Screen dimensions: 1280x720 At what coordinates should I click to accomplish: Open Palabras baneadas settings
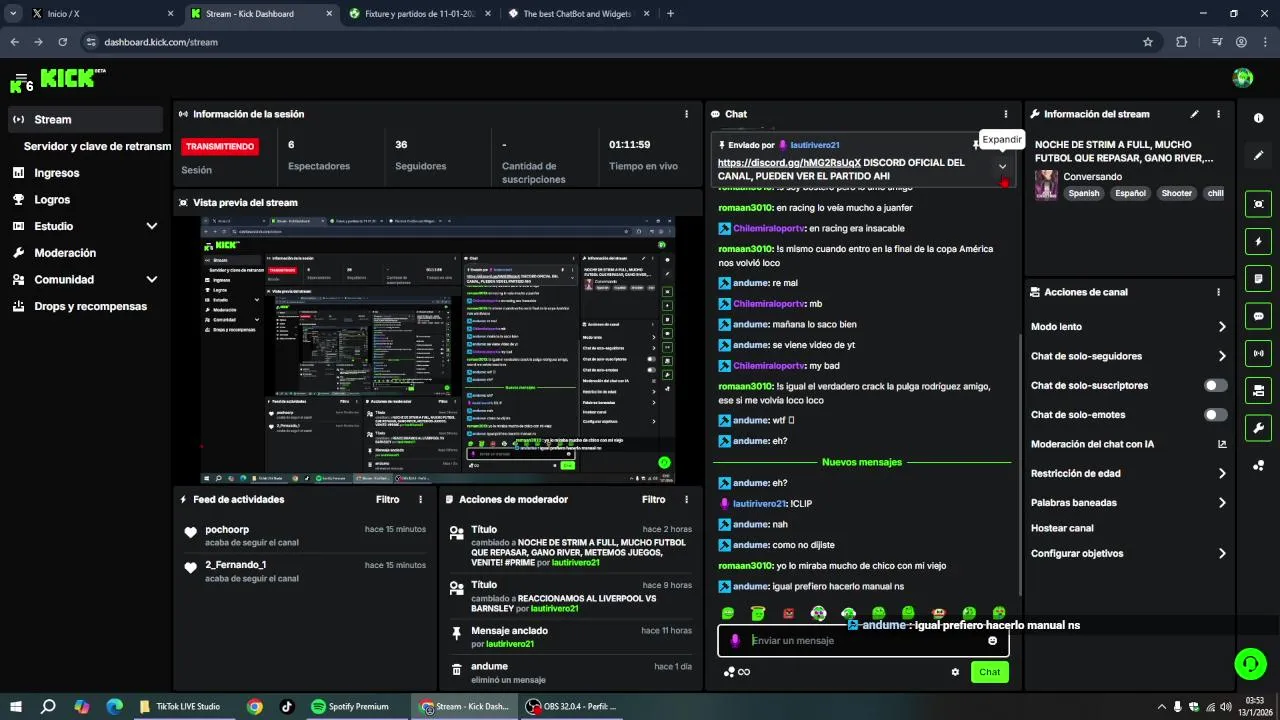1128,503
